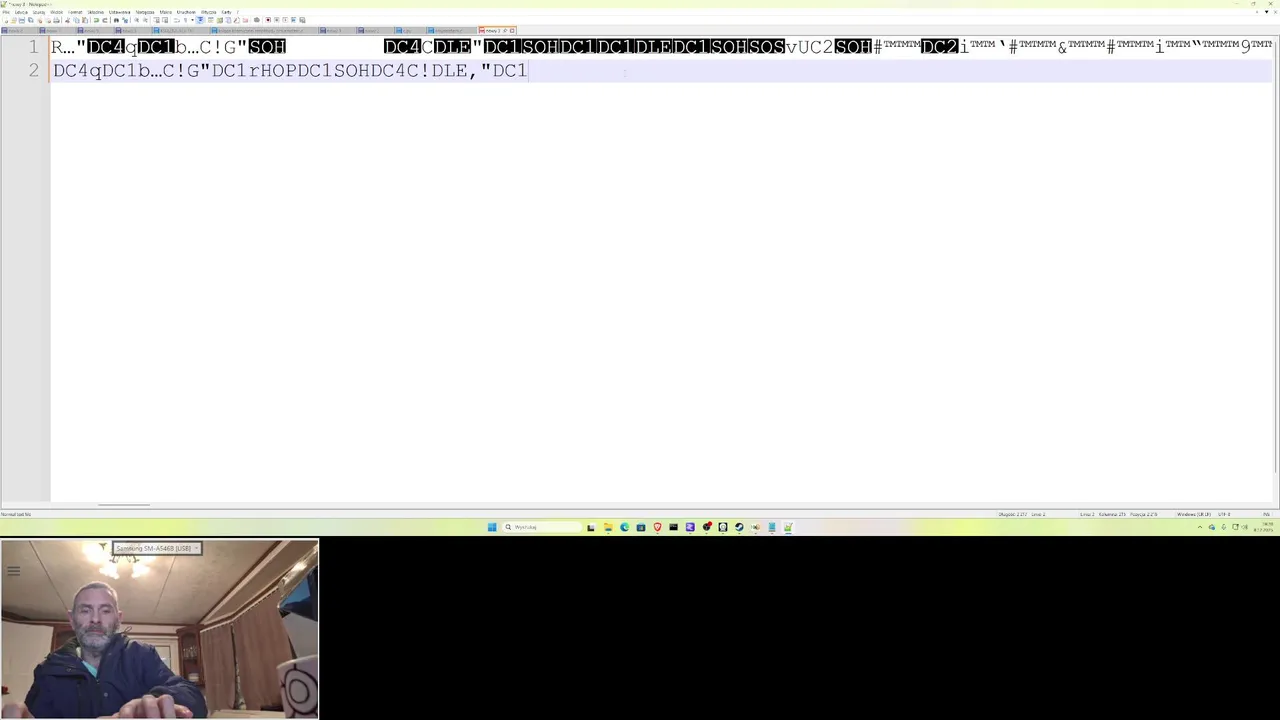The height and width of the screenshot is (720, 1280).
Task: Open the Narzędzia menu
Action: [145, 12]
